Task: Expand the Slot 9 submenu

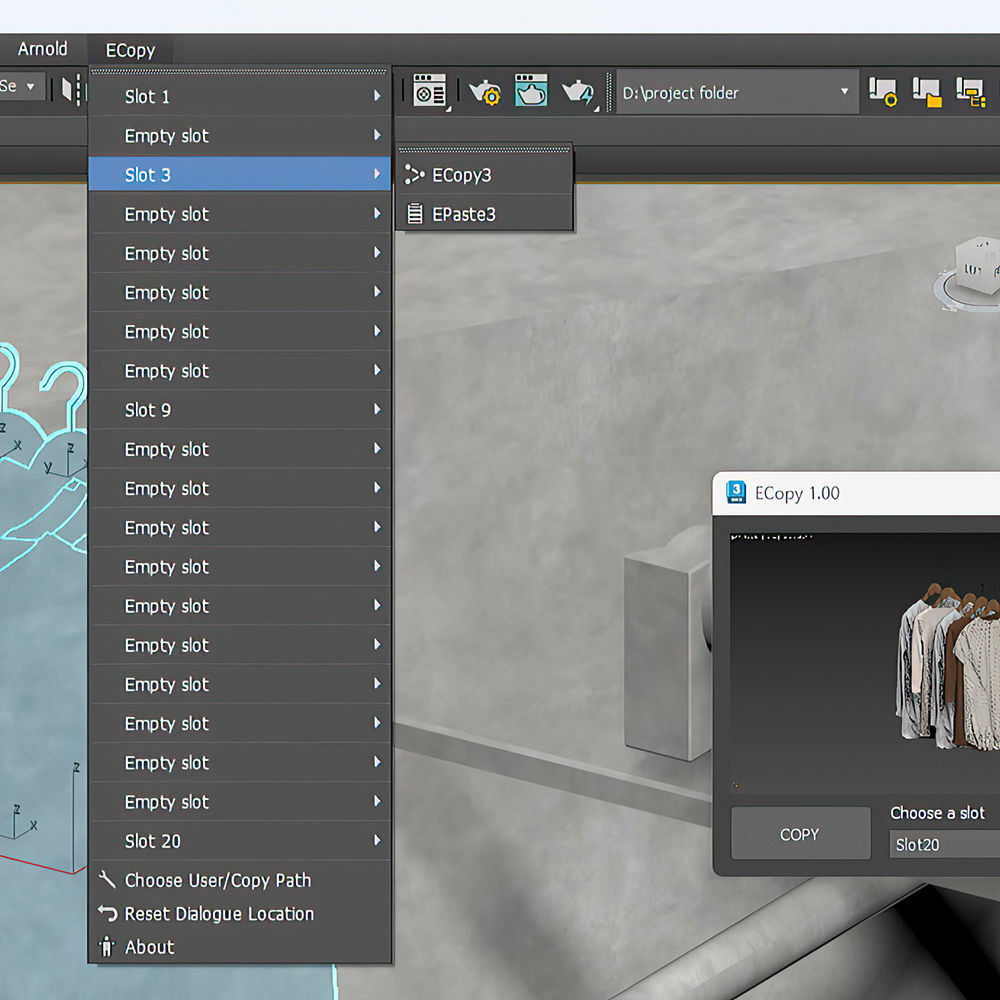Action: click(240, 409)
